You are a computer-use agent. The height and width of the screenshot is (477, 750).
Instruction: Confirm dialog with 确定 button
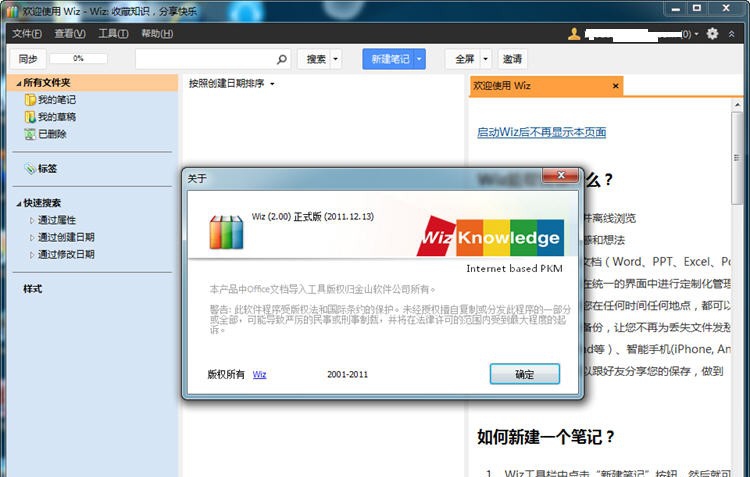(x=525, y=374)
